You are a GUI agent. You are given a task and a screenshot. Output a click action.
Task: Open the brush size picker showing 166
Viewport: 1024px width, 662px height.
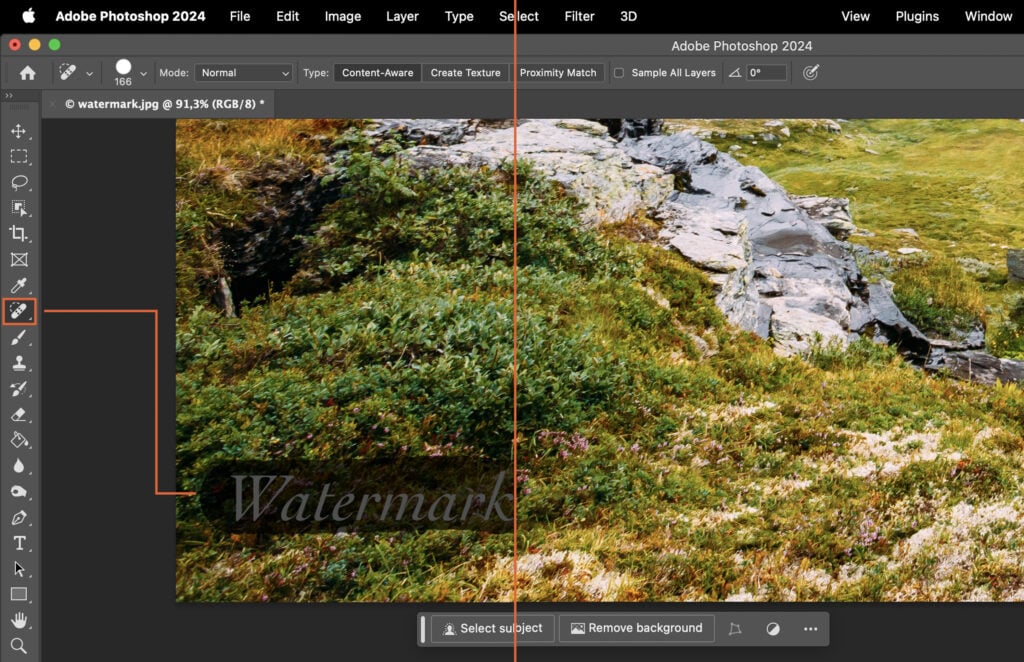pos(122,68)
